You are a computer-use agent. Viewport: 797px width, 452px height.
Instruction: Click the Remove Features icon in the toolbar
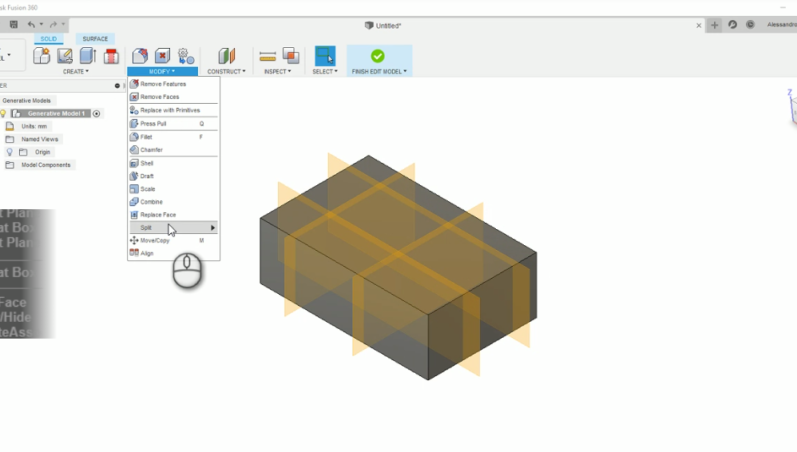(140, 56)
